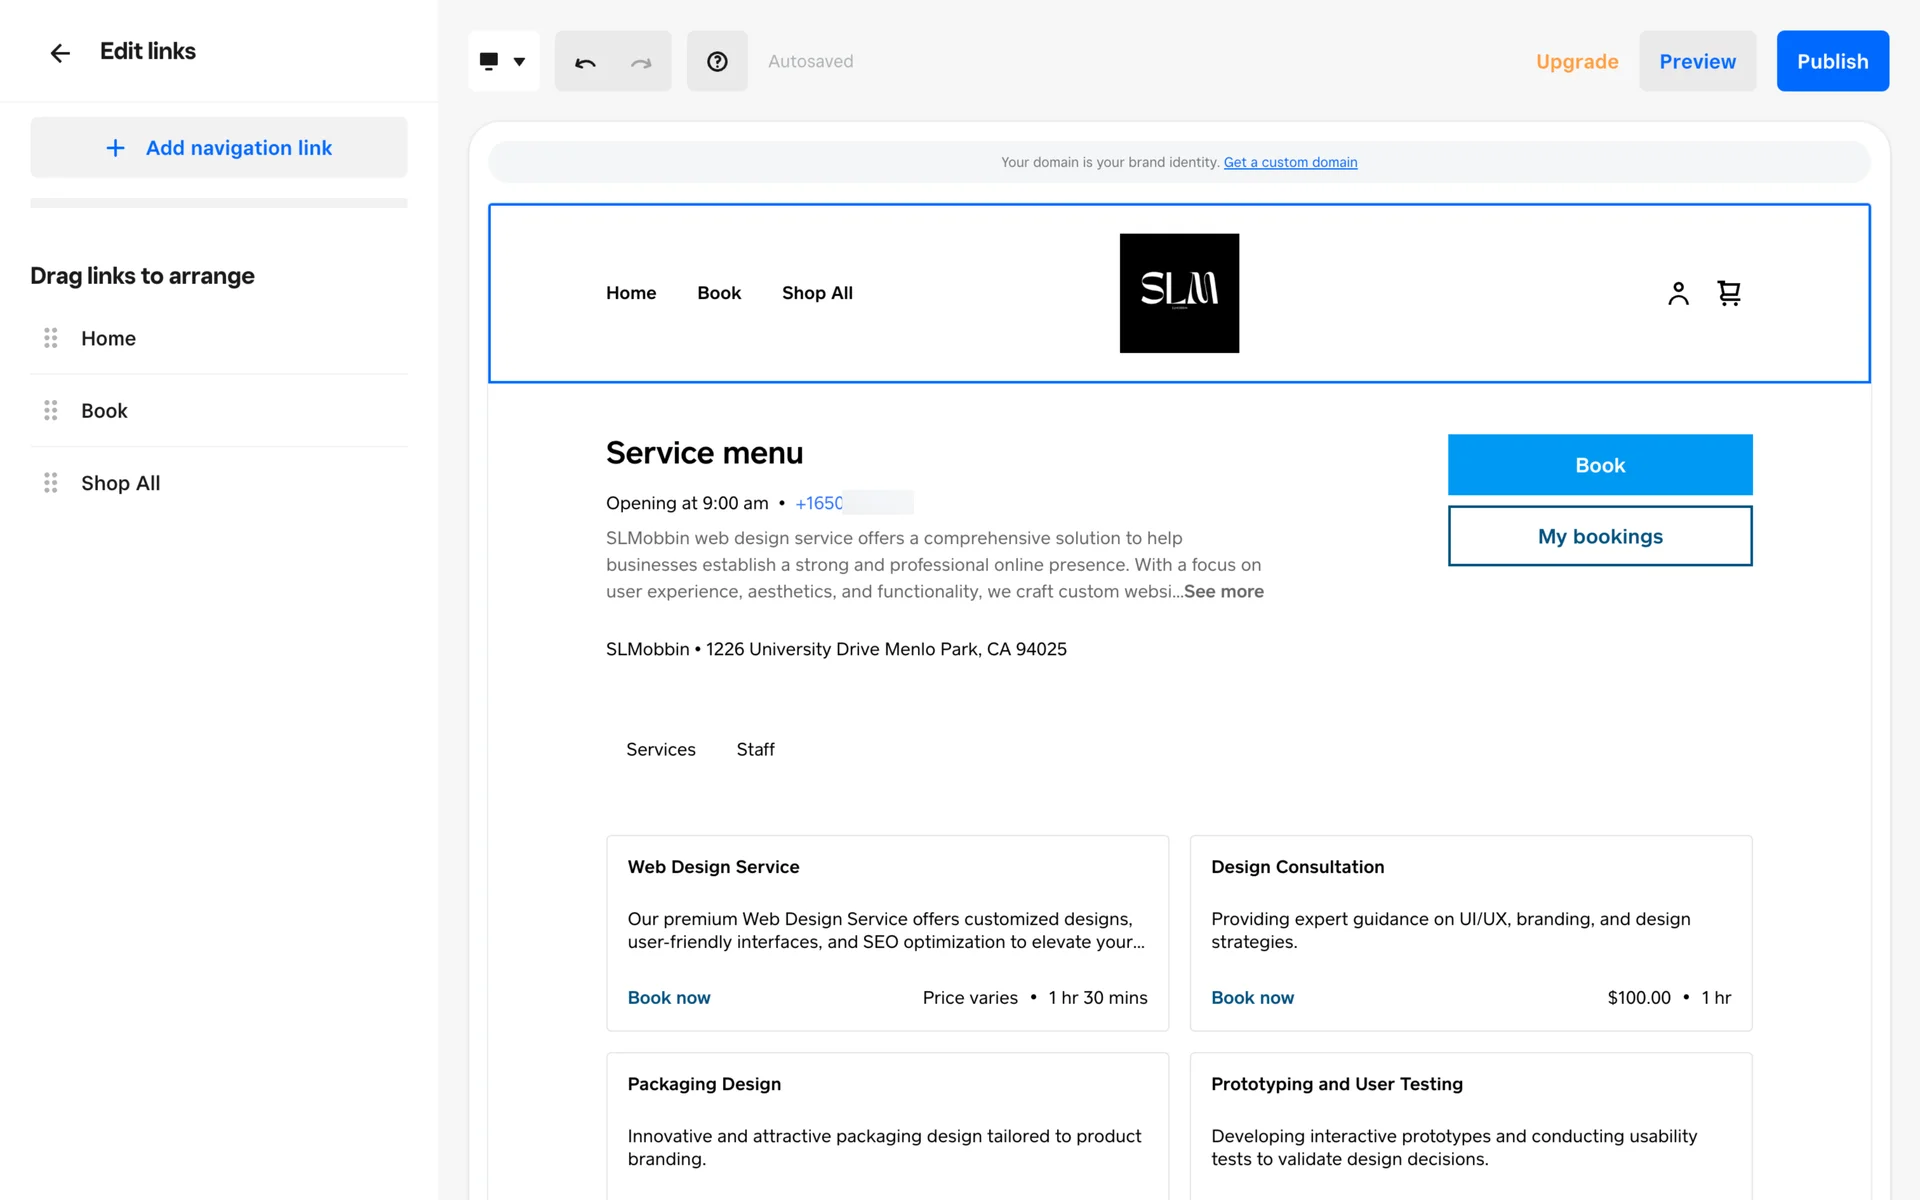Open the help question mark icon
1920x1200 pixels.
[717, 62]
